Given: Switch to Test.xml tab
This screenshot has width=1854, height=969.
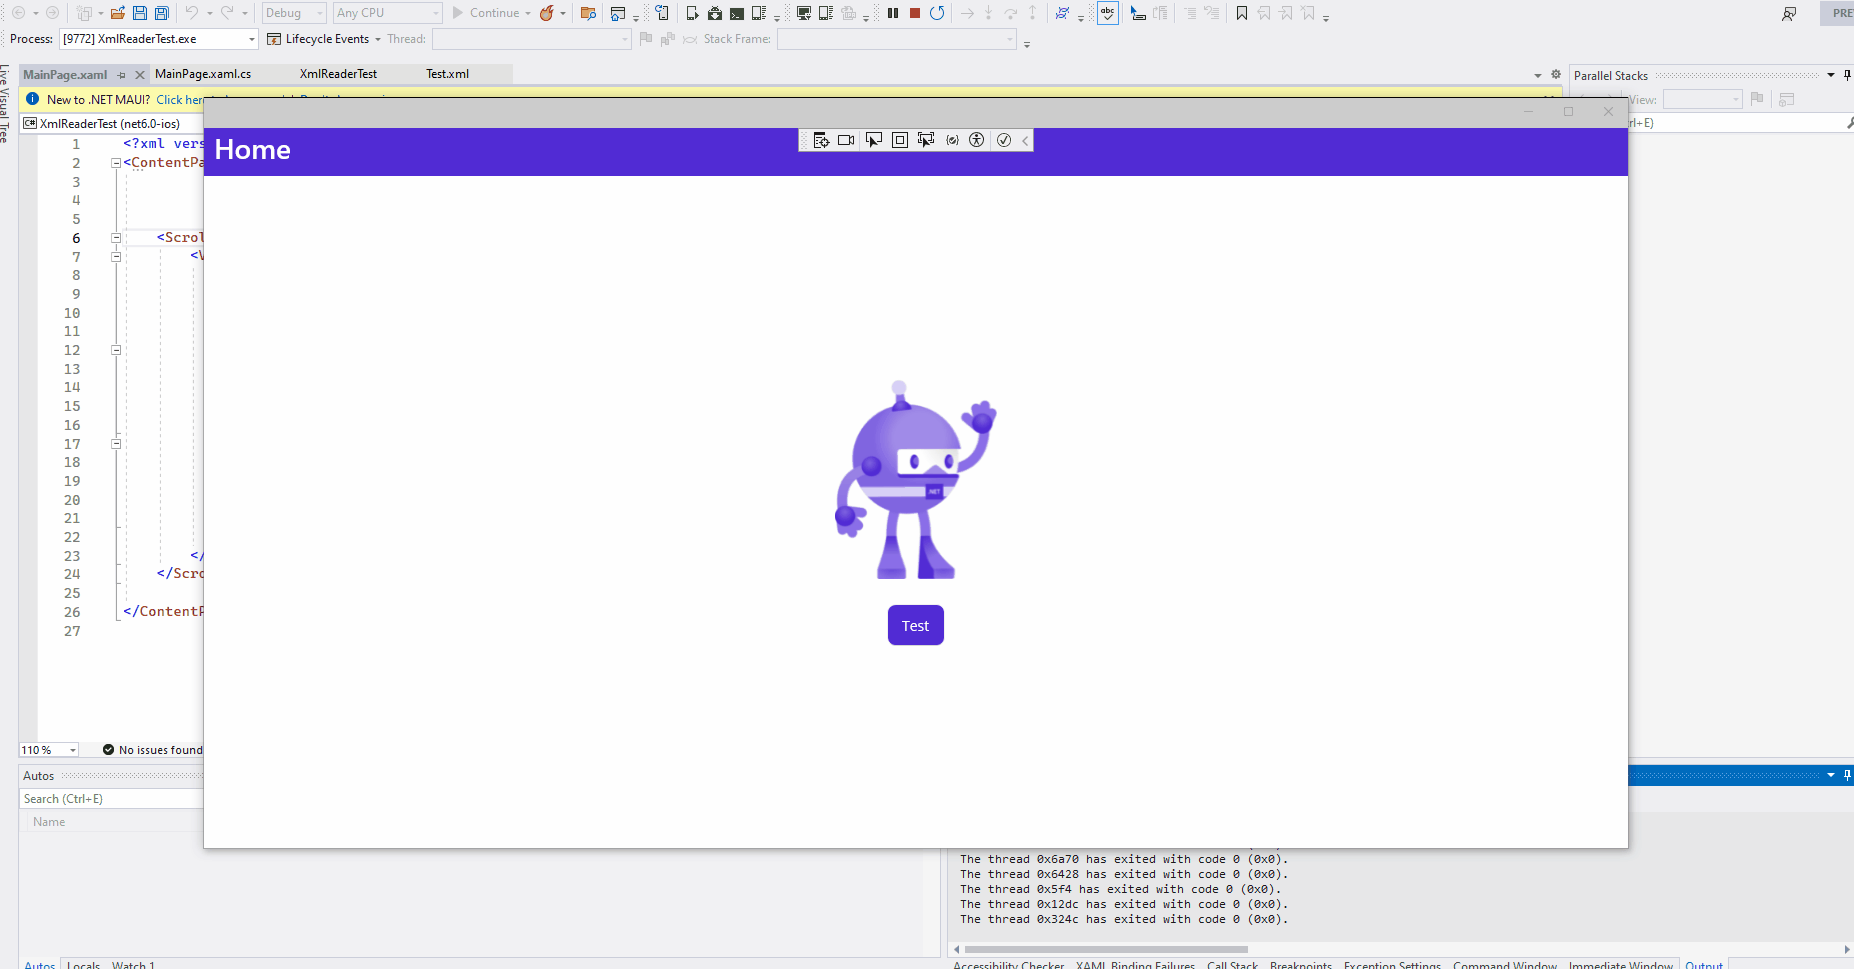Looking at the screenshot, I should coord(447,74).
